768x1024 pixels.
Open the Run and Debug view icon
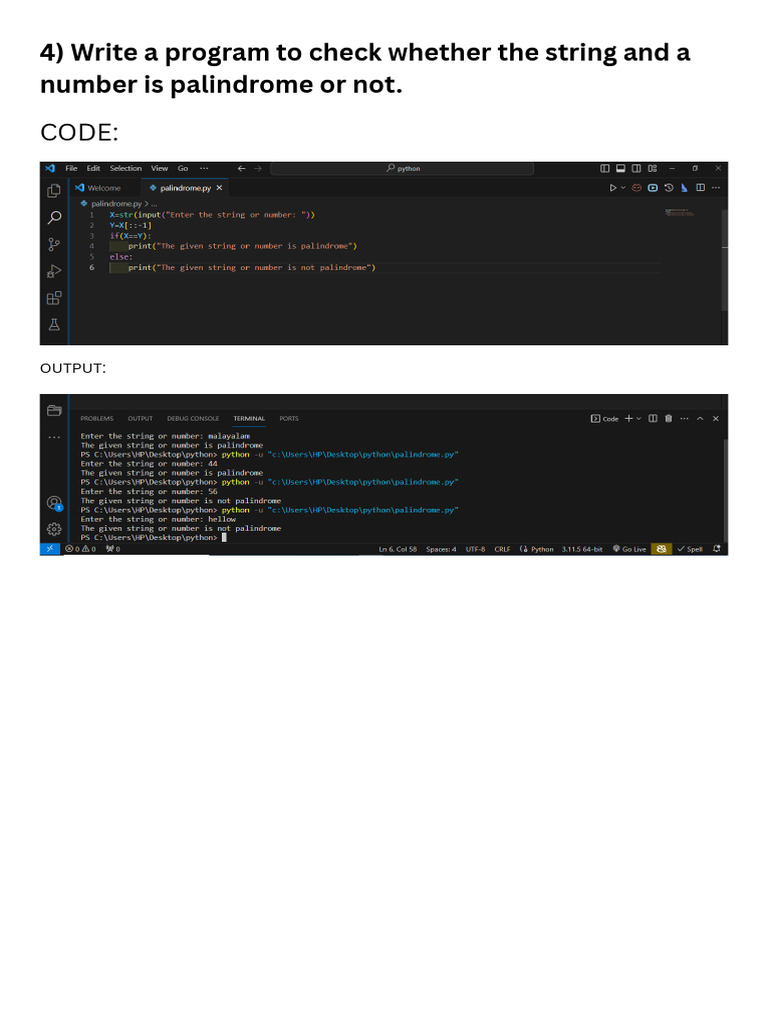point(54,271)
